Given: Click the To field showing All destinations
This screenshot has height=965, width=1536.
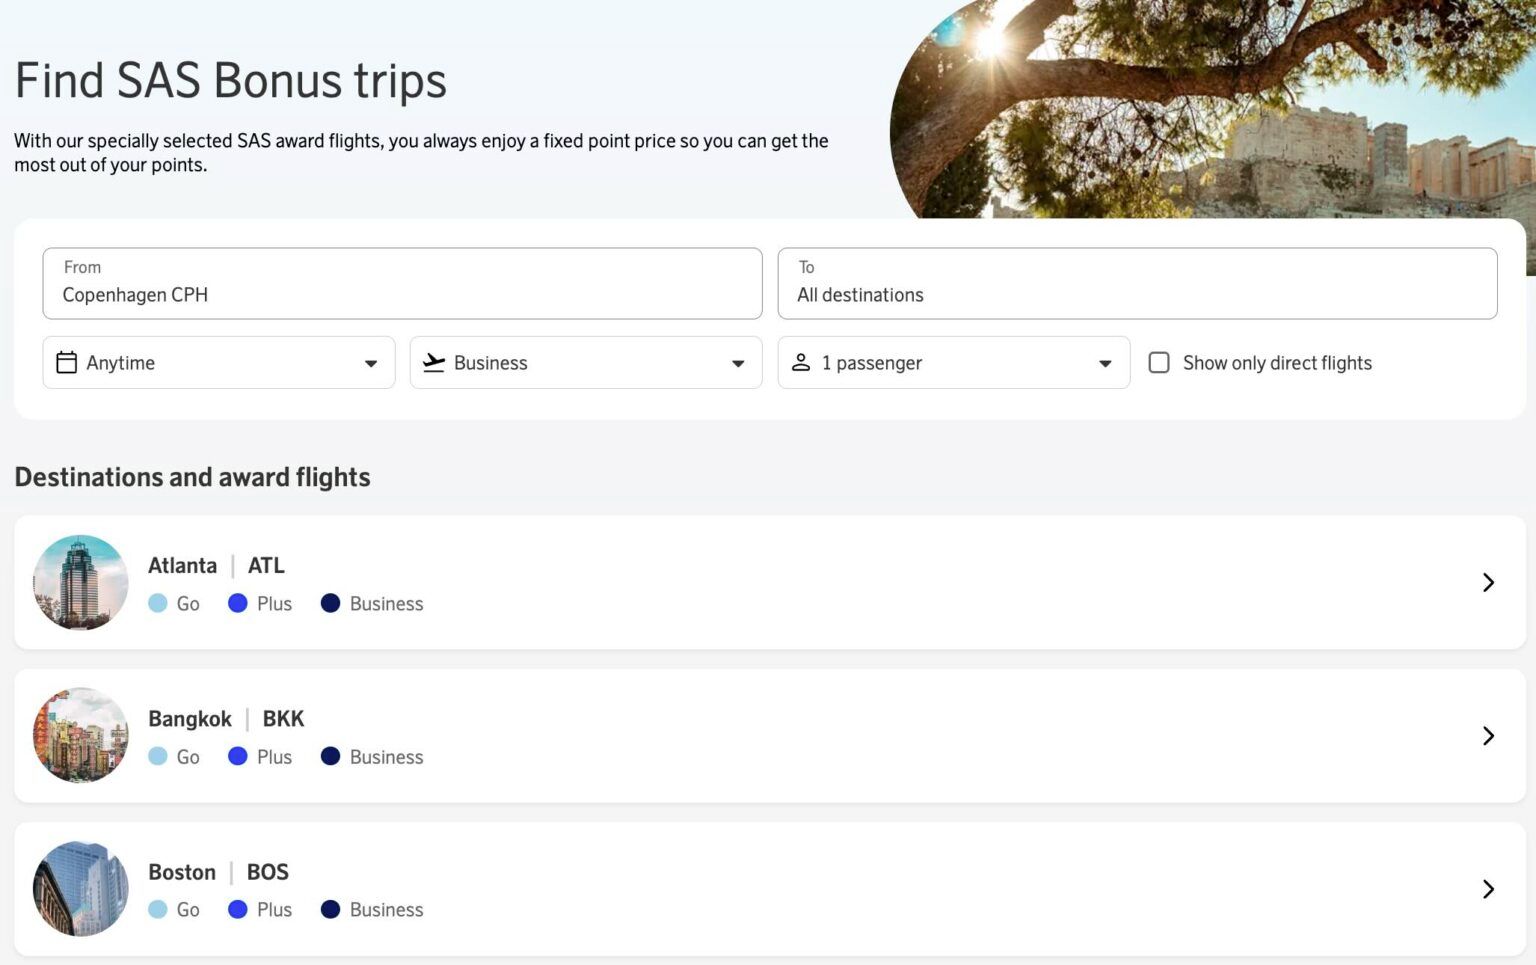Looking at the screenshot, I should (x=1137, y=284).
